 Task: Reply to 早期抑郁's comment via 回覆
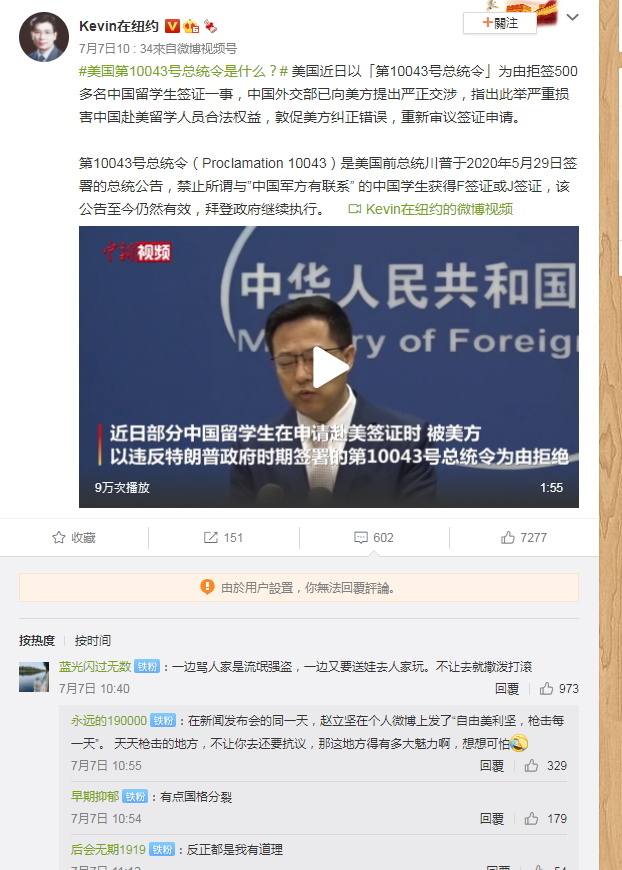(x=492, y=818)
